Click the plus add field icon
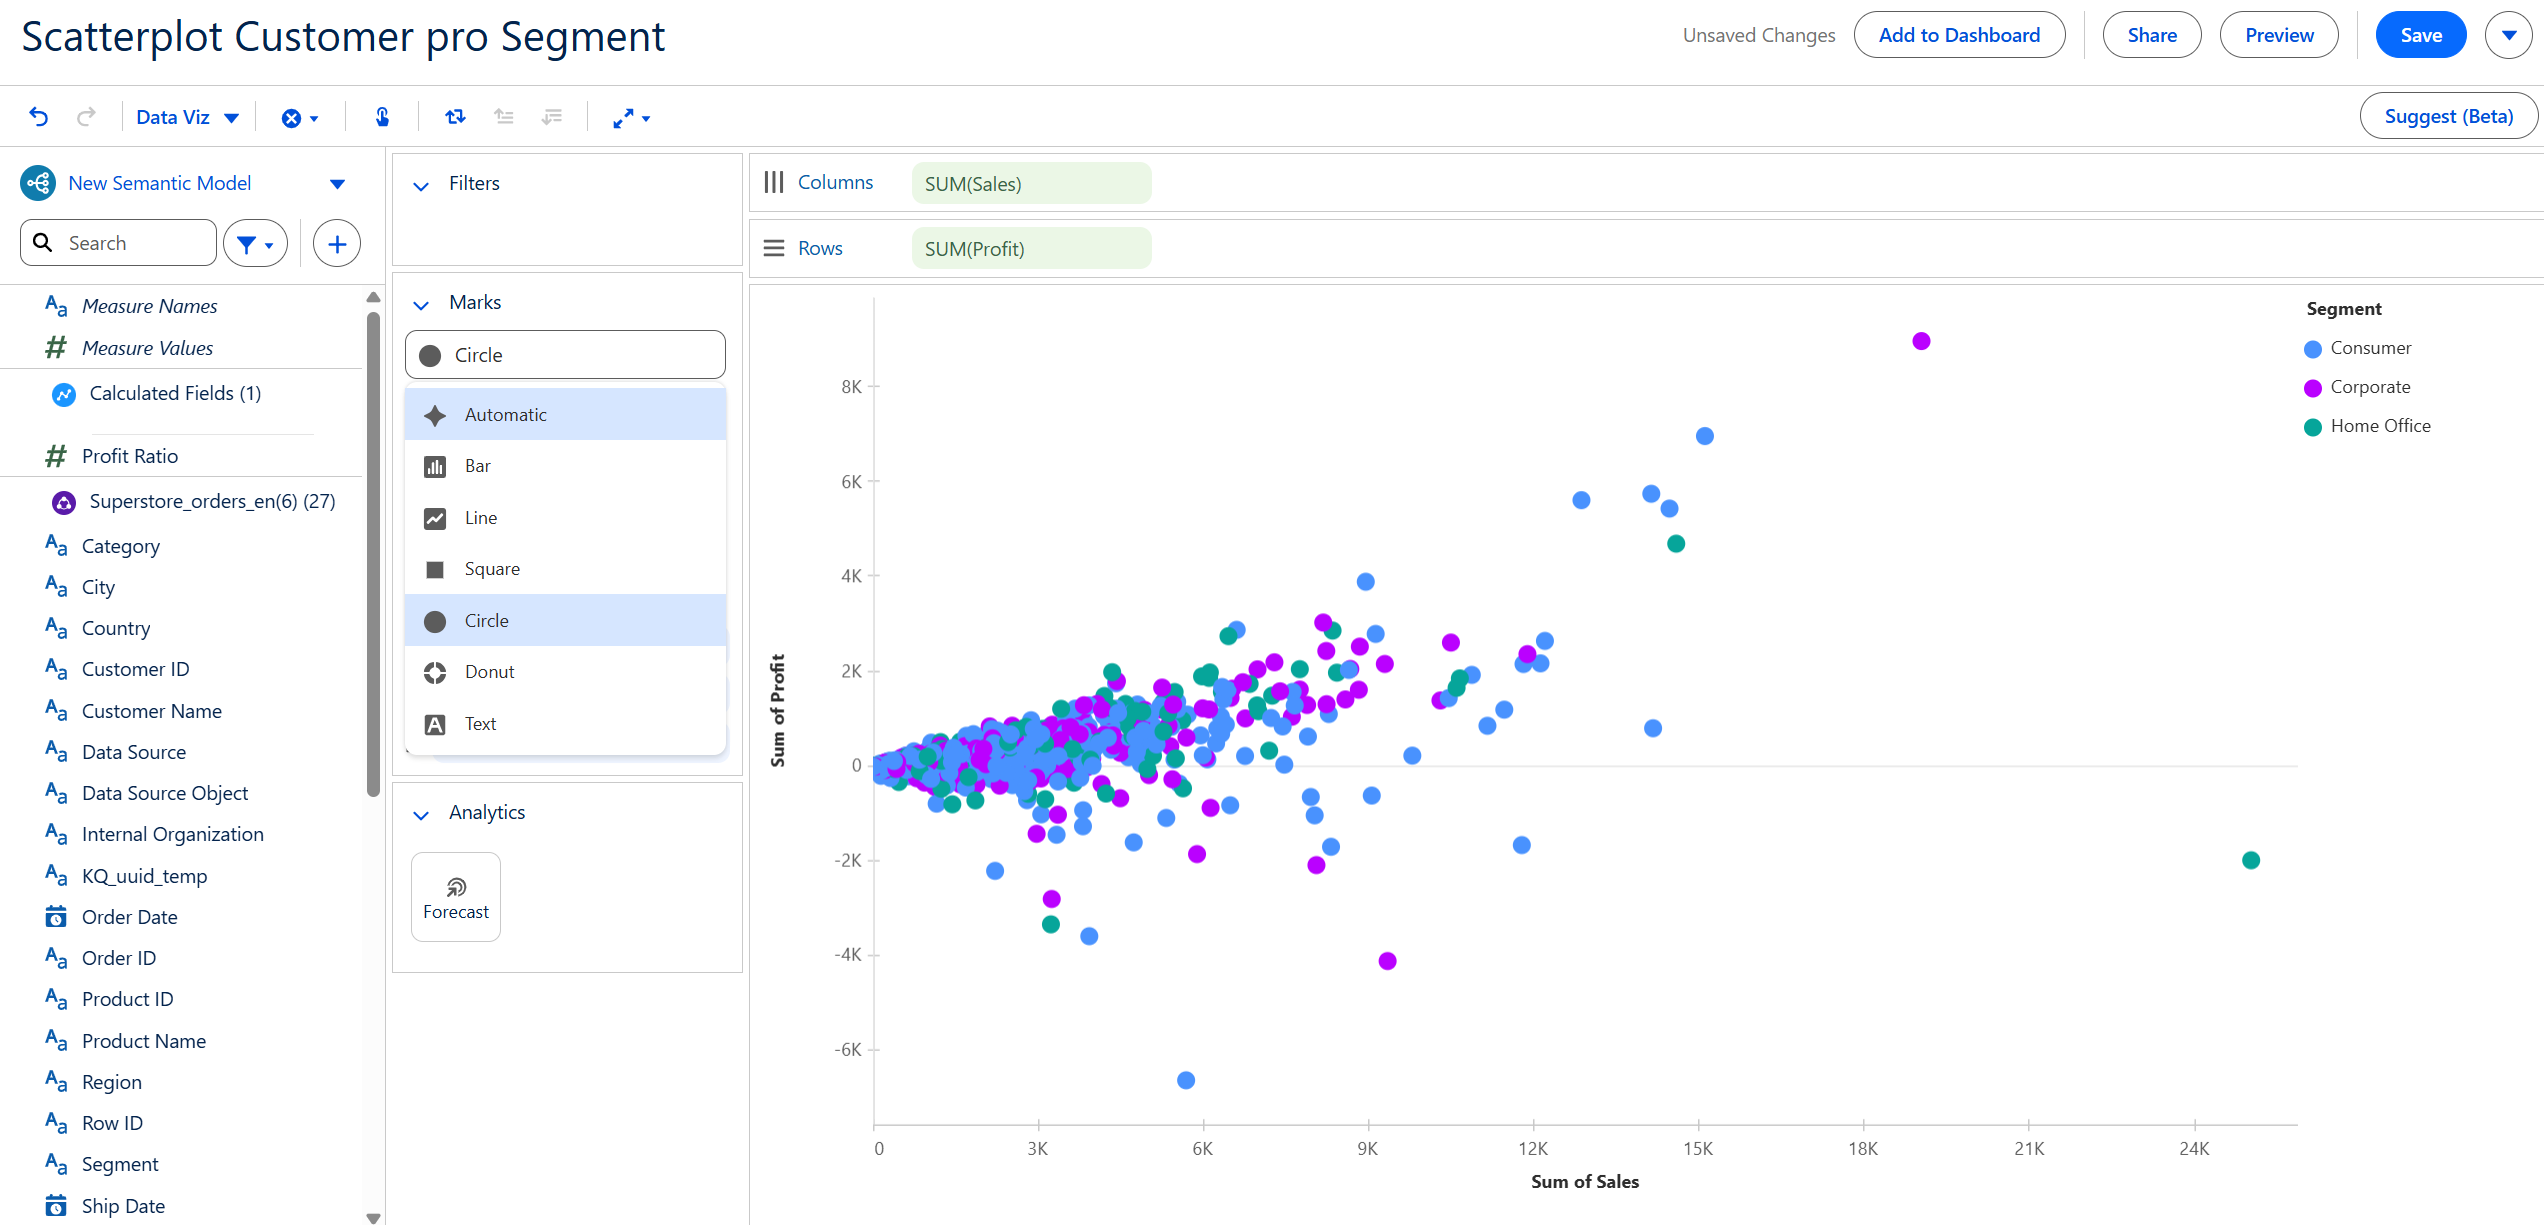Viewport: 2544px width, 1225px height. pyautogui.click(x=337, y=243)
